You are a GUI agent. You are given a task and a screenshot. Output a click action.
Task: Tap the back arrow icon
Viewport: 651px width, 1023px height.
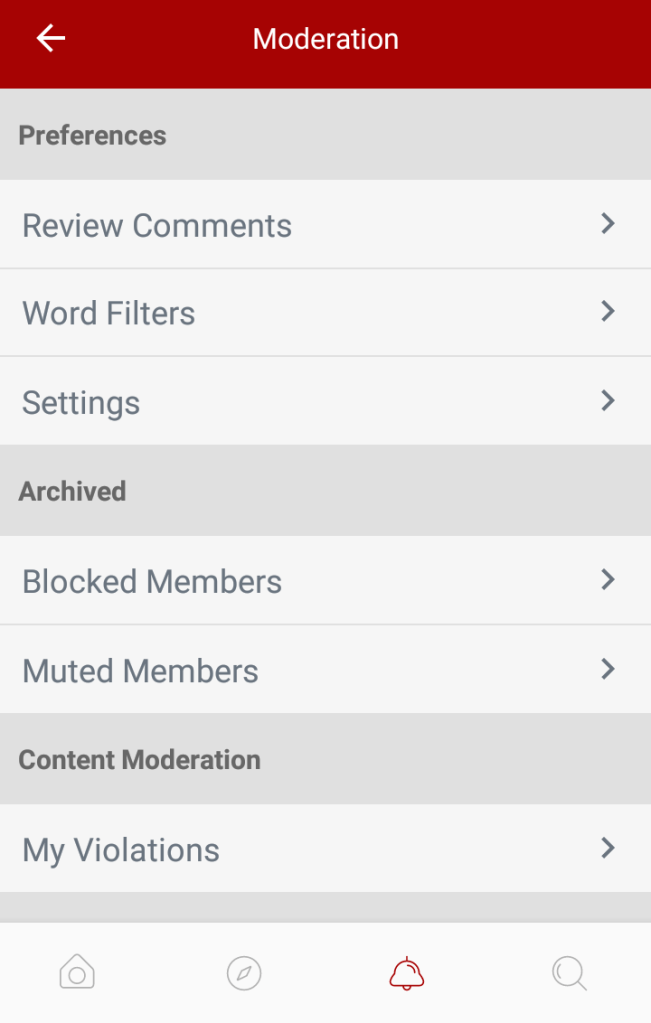tap(50, 39)
